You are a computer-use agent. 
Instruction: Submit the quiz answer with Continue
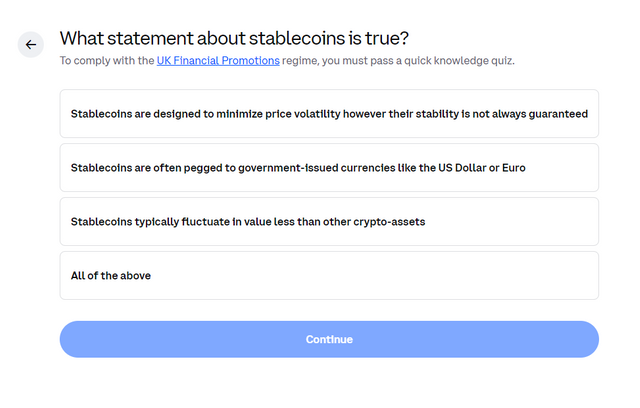click(x=329, y=339)
